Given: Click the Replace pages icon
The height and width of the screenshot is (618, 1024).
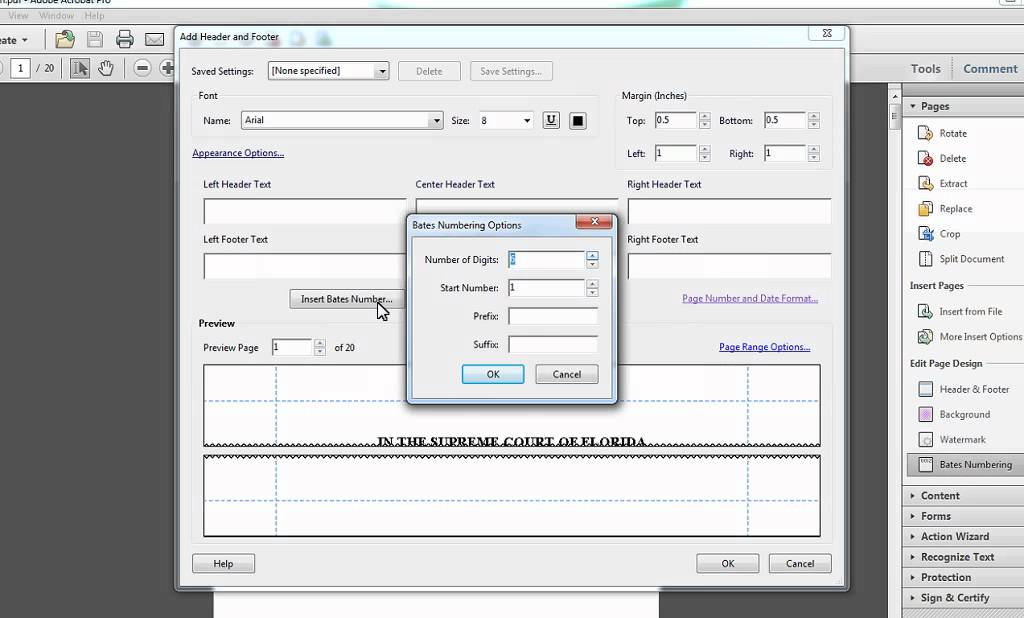Looking at the screenshot, I should tap(925, 208).
